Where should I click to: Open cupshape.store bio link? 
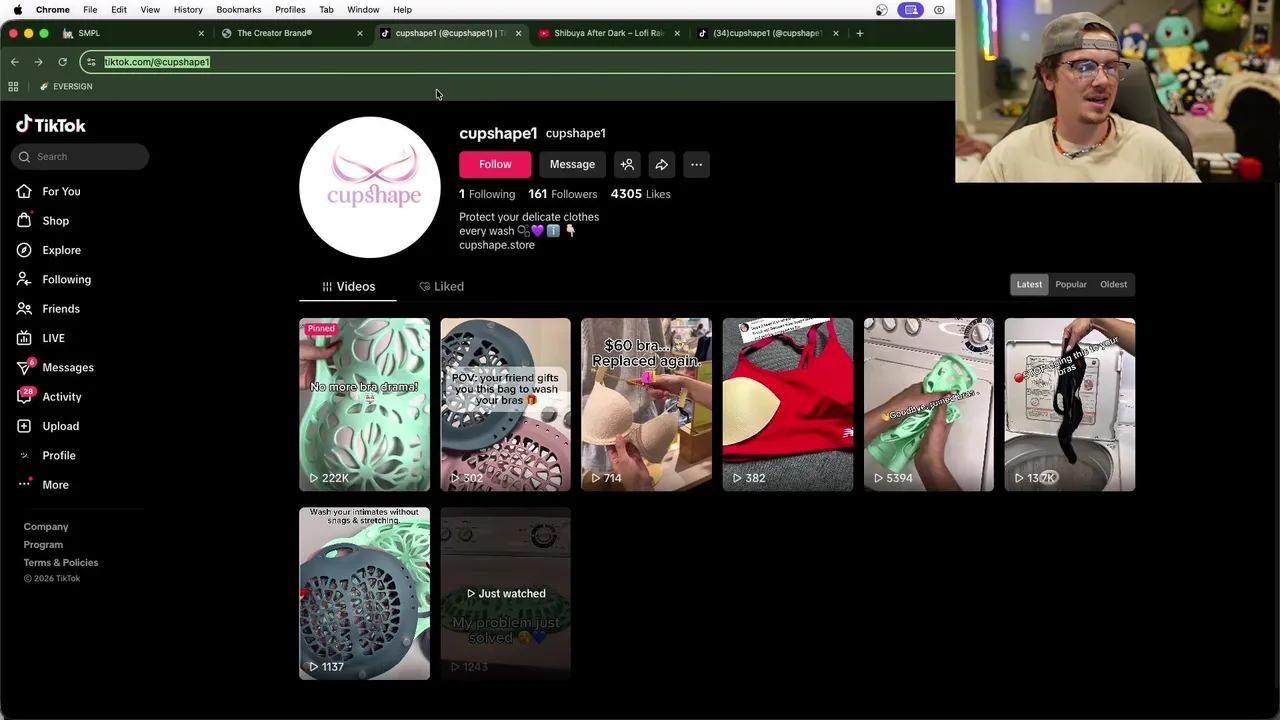497,245
